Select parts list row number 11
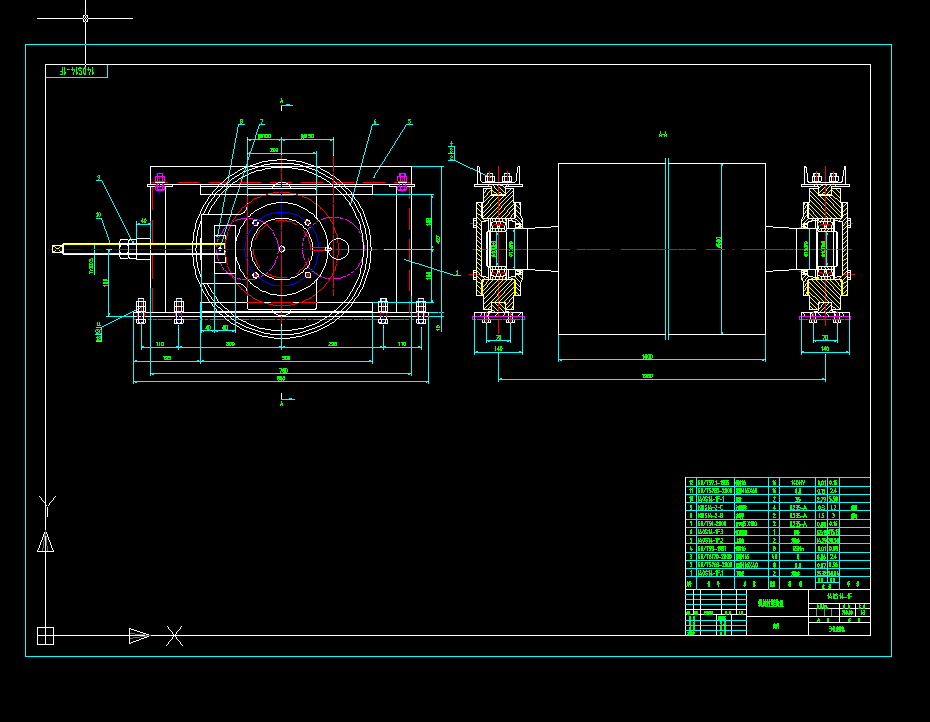This screenshot has height=722, width=930. point(778,491)
